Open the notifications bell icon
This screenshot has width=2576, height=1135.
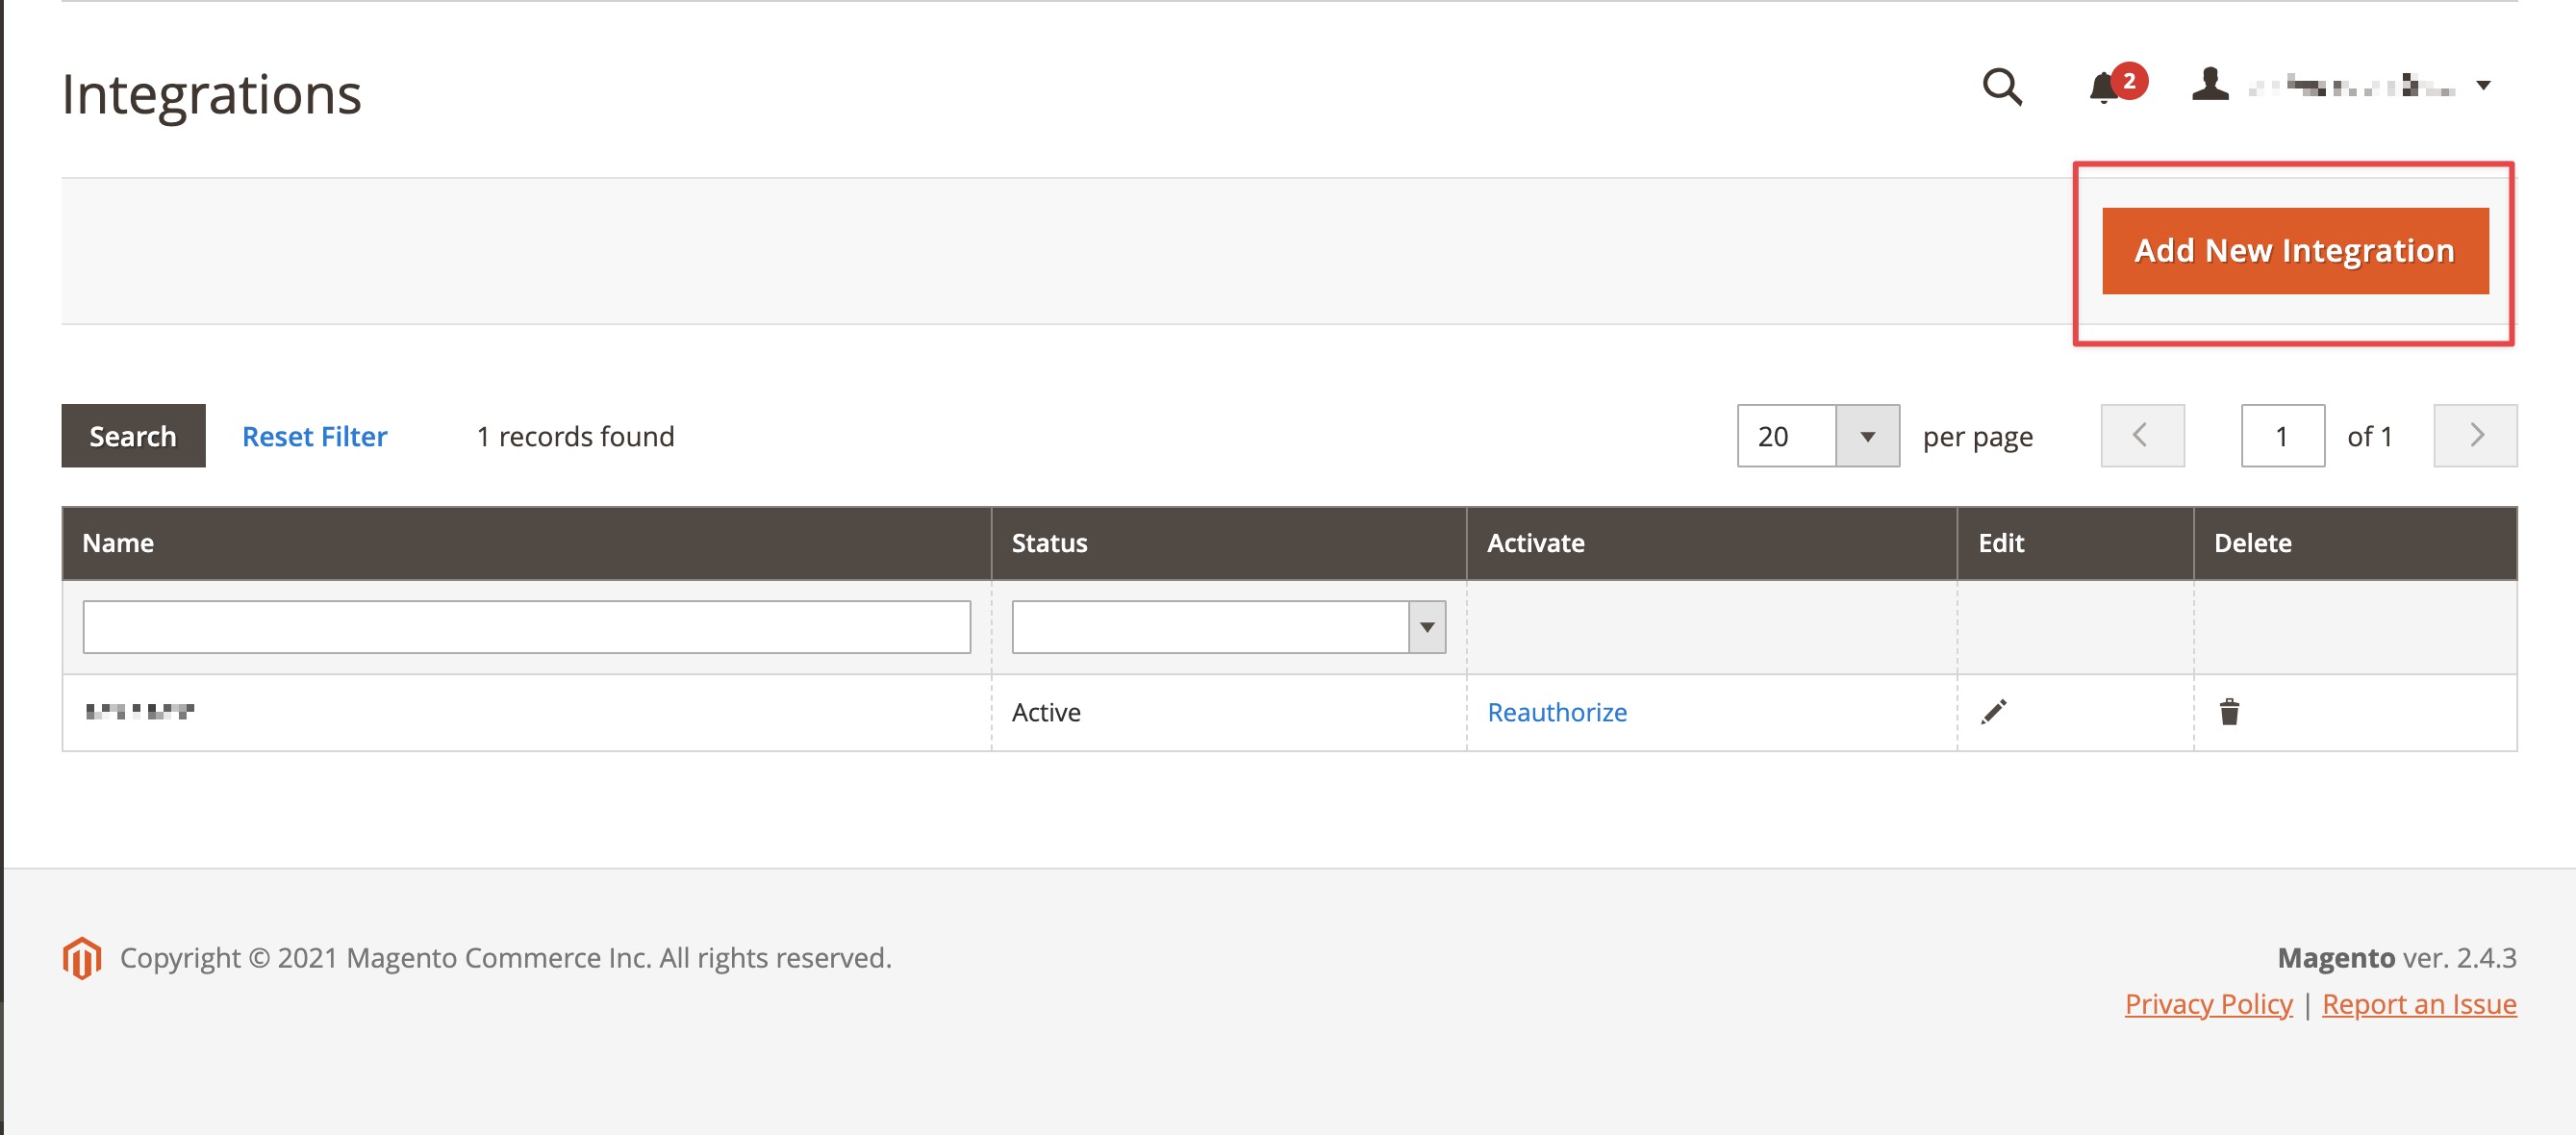(x=2104, y=88)
